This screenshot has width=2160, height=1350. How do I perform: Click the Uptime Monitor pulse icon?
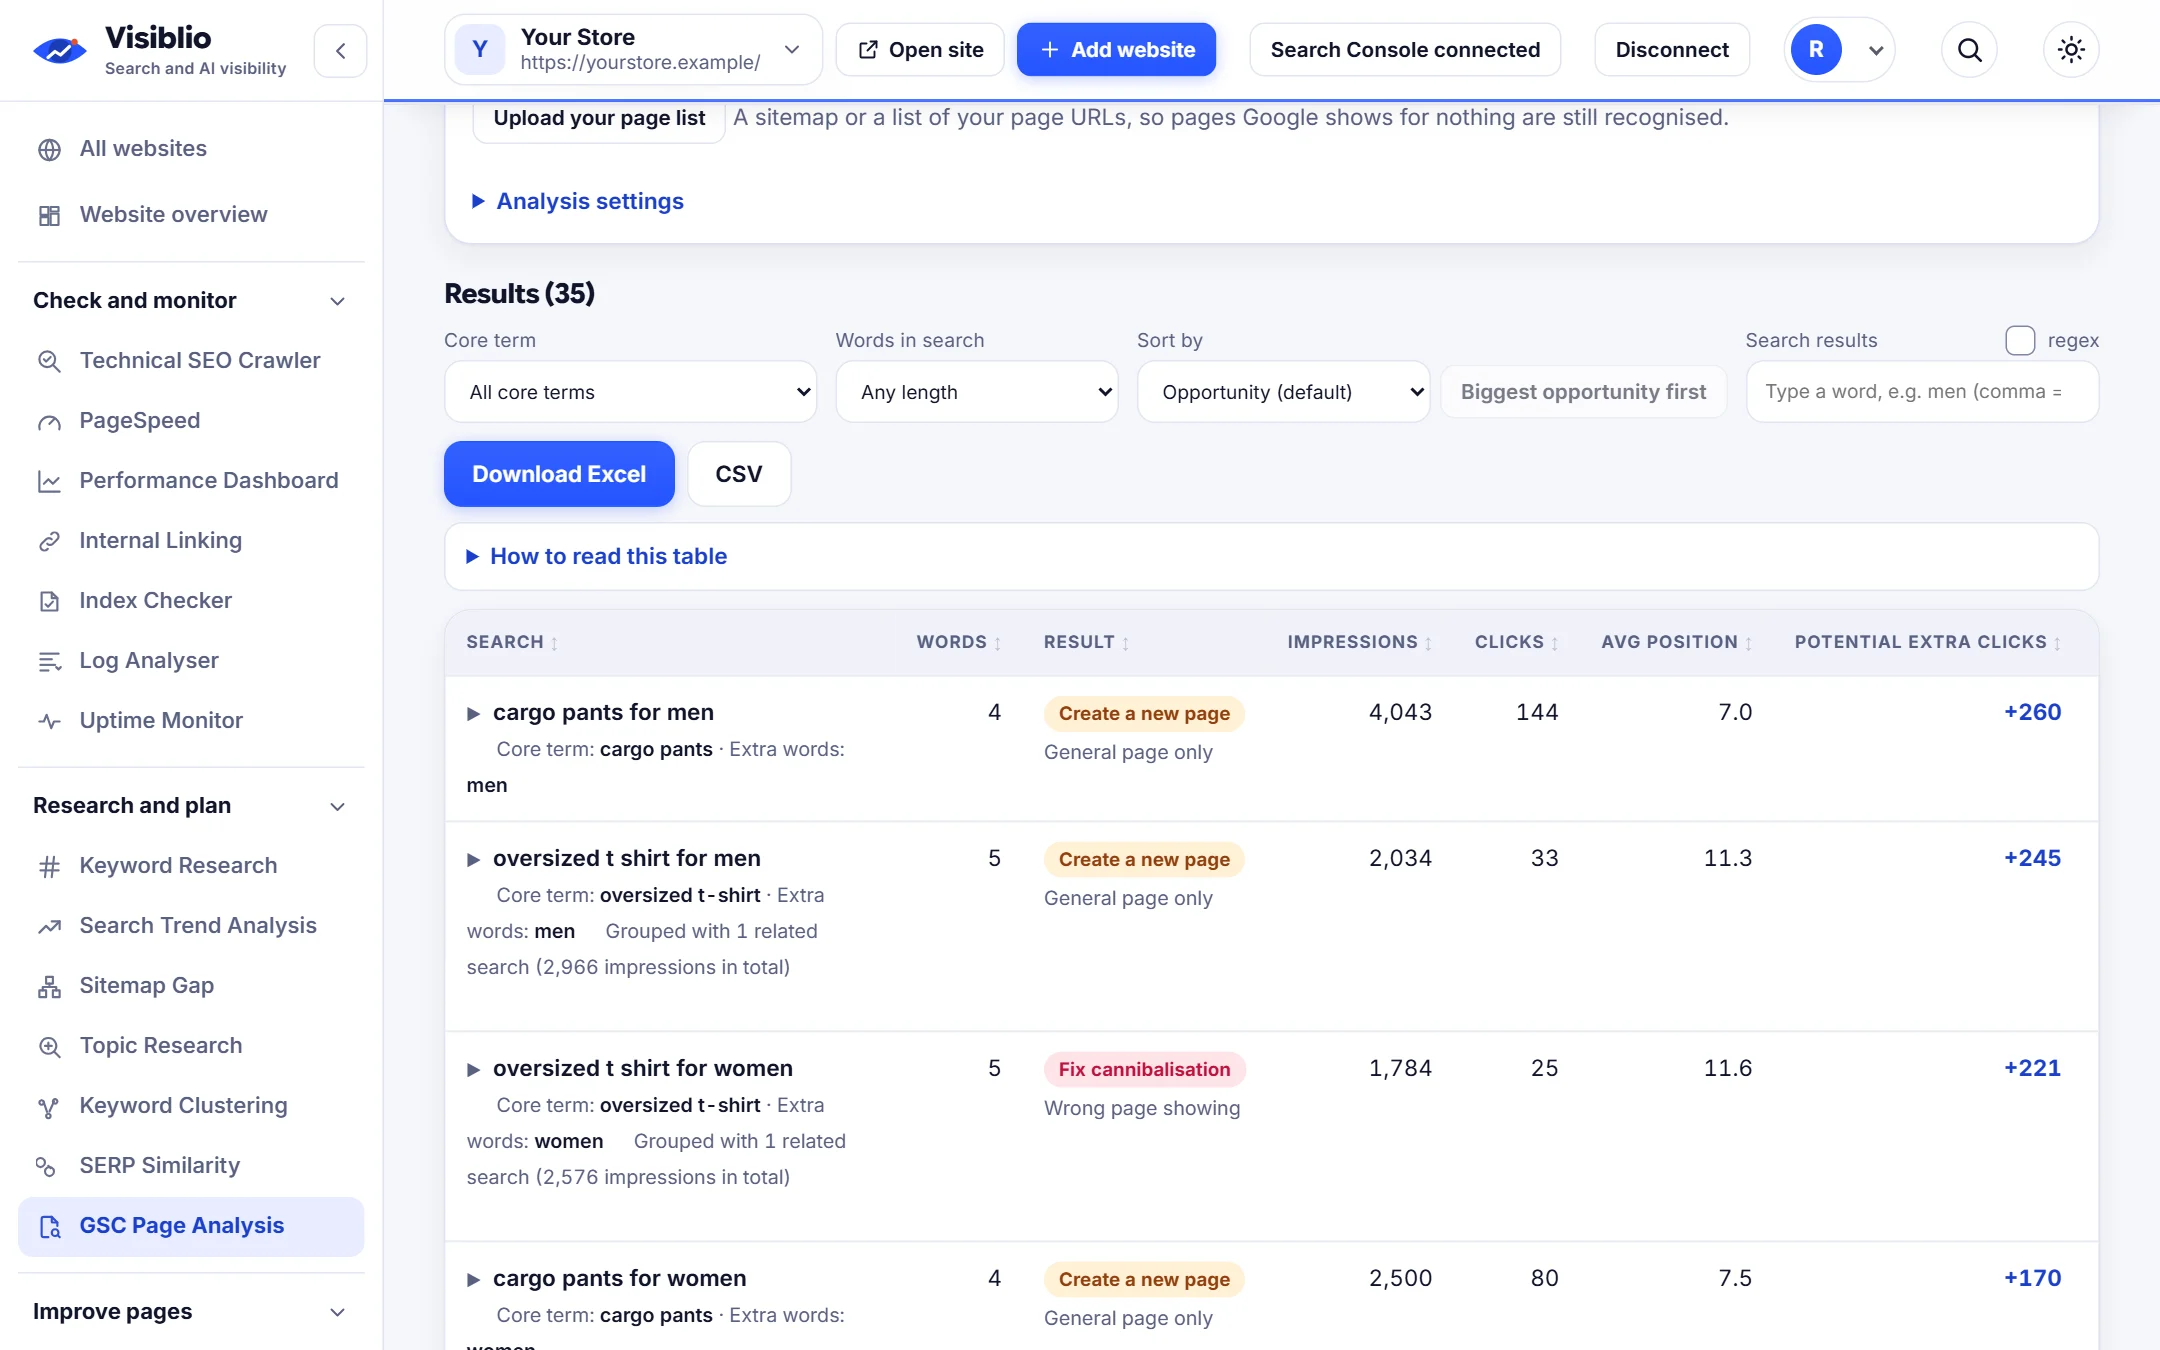pos(49,721)
